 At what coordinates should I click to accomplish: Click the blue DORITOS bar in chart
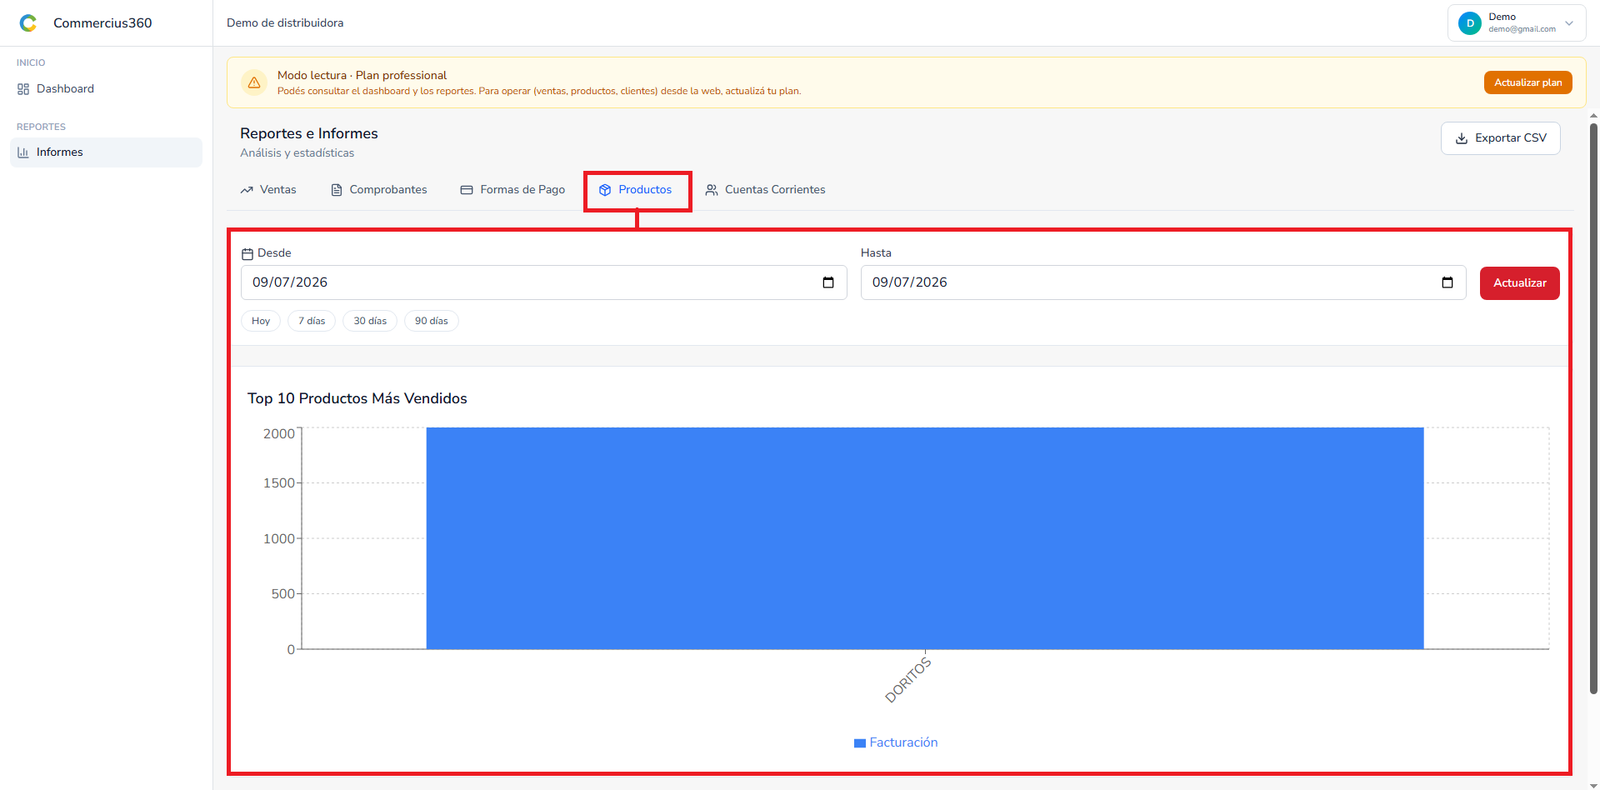[925, 538]
